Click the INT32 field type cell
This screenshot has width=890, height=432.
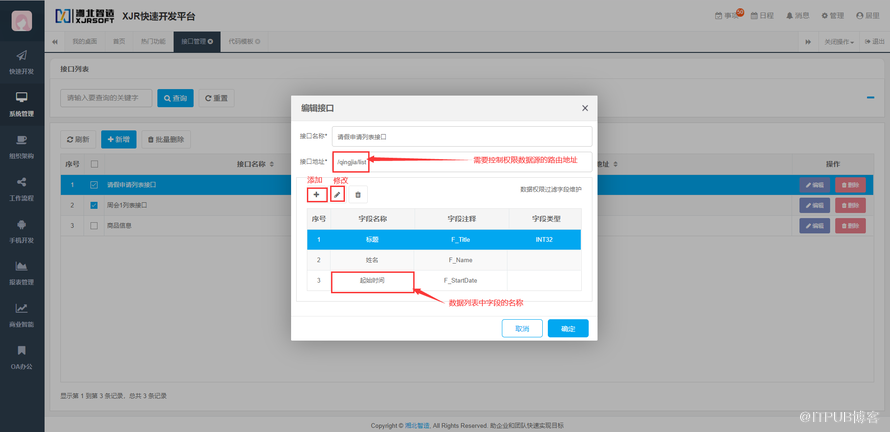pos(544,240)
